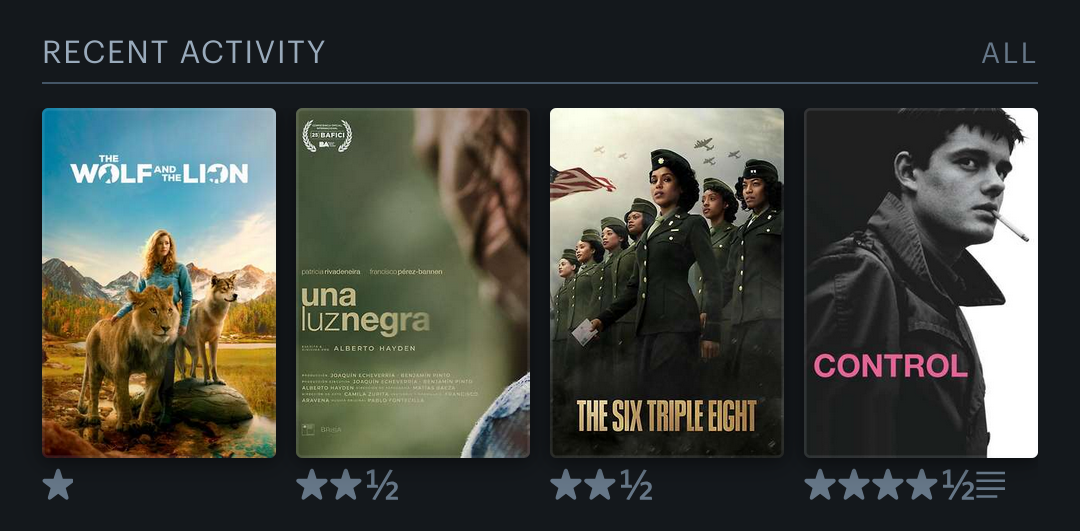Click the gold THE SIX TRIPLE EIGHT title text
This screenshot has height=531, width=1080.
pos(666,415)
